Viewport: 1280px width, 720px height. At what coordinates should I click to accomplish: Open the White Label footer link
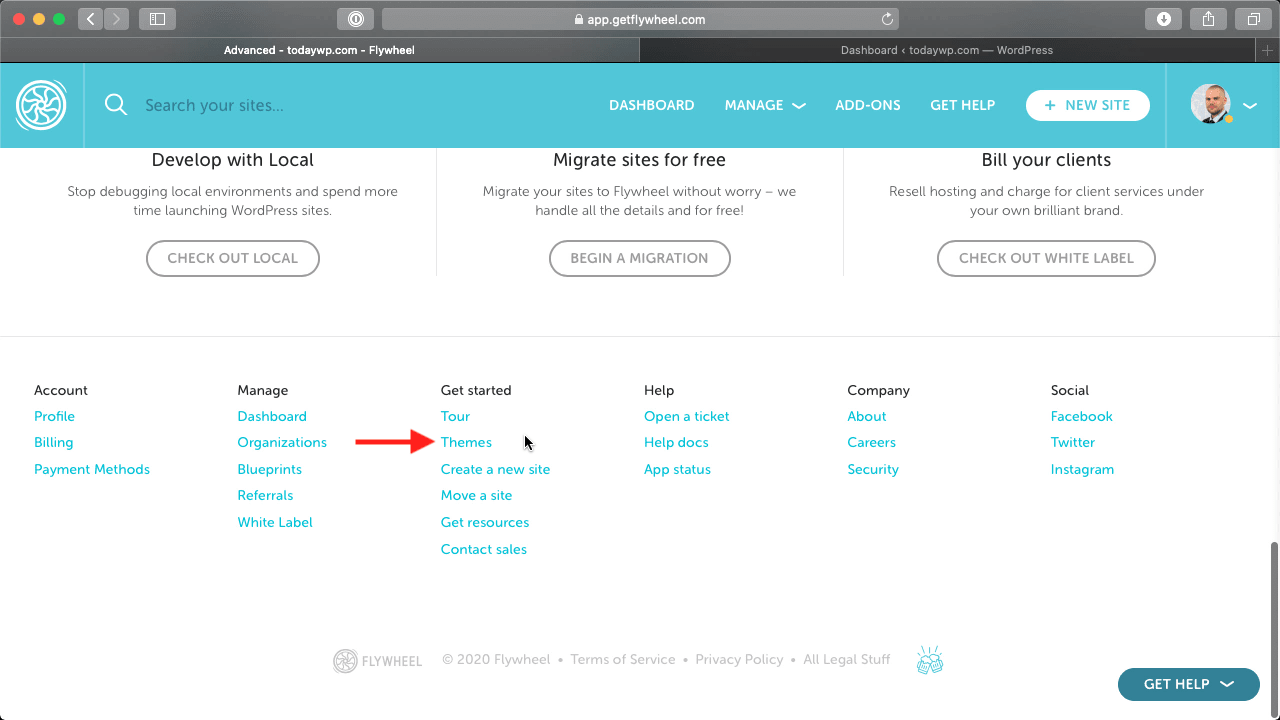tap(275, 522)
